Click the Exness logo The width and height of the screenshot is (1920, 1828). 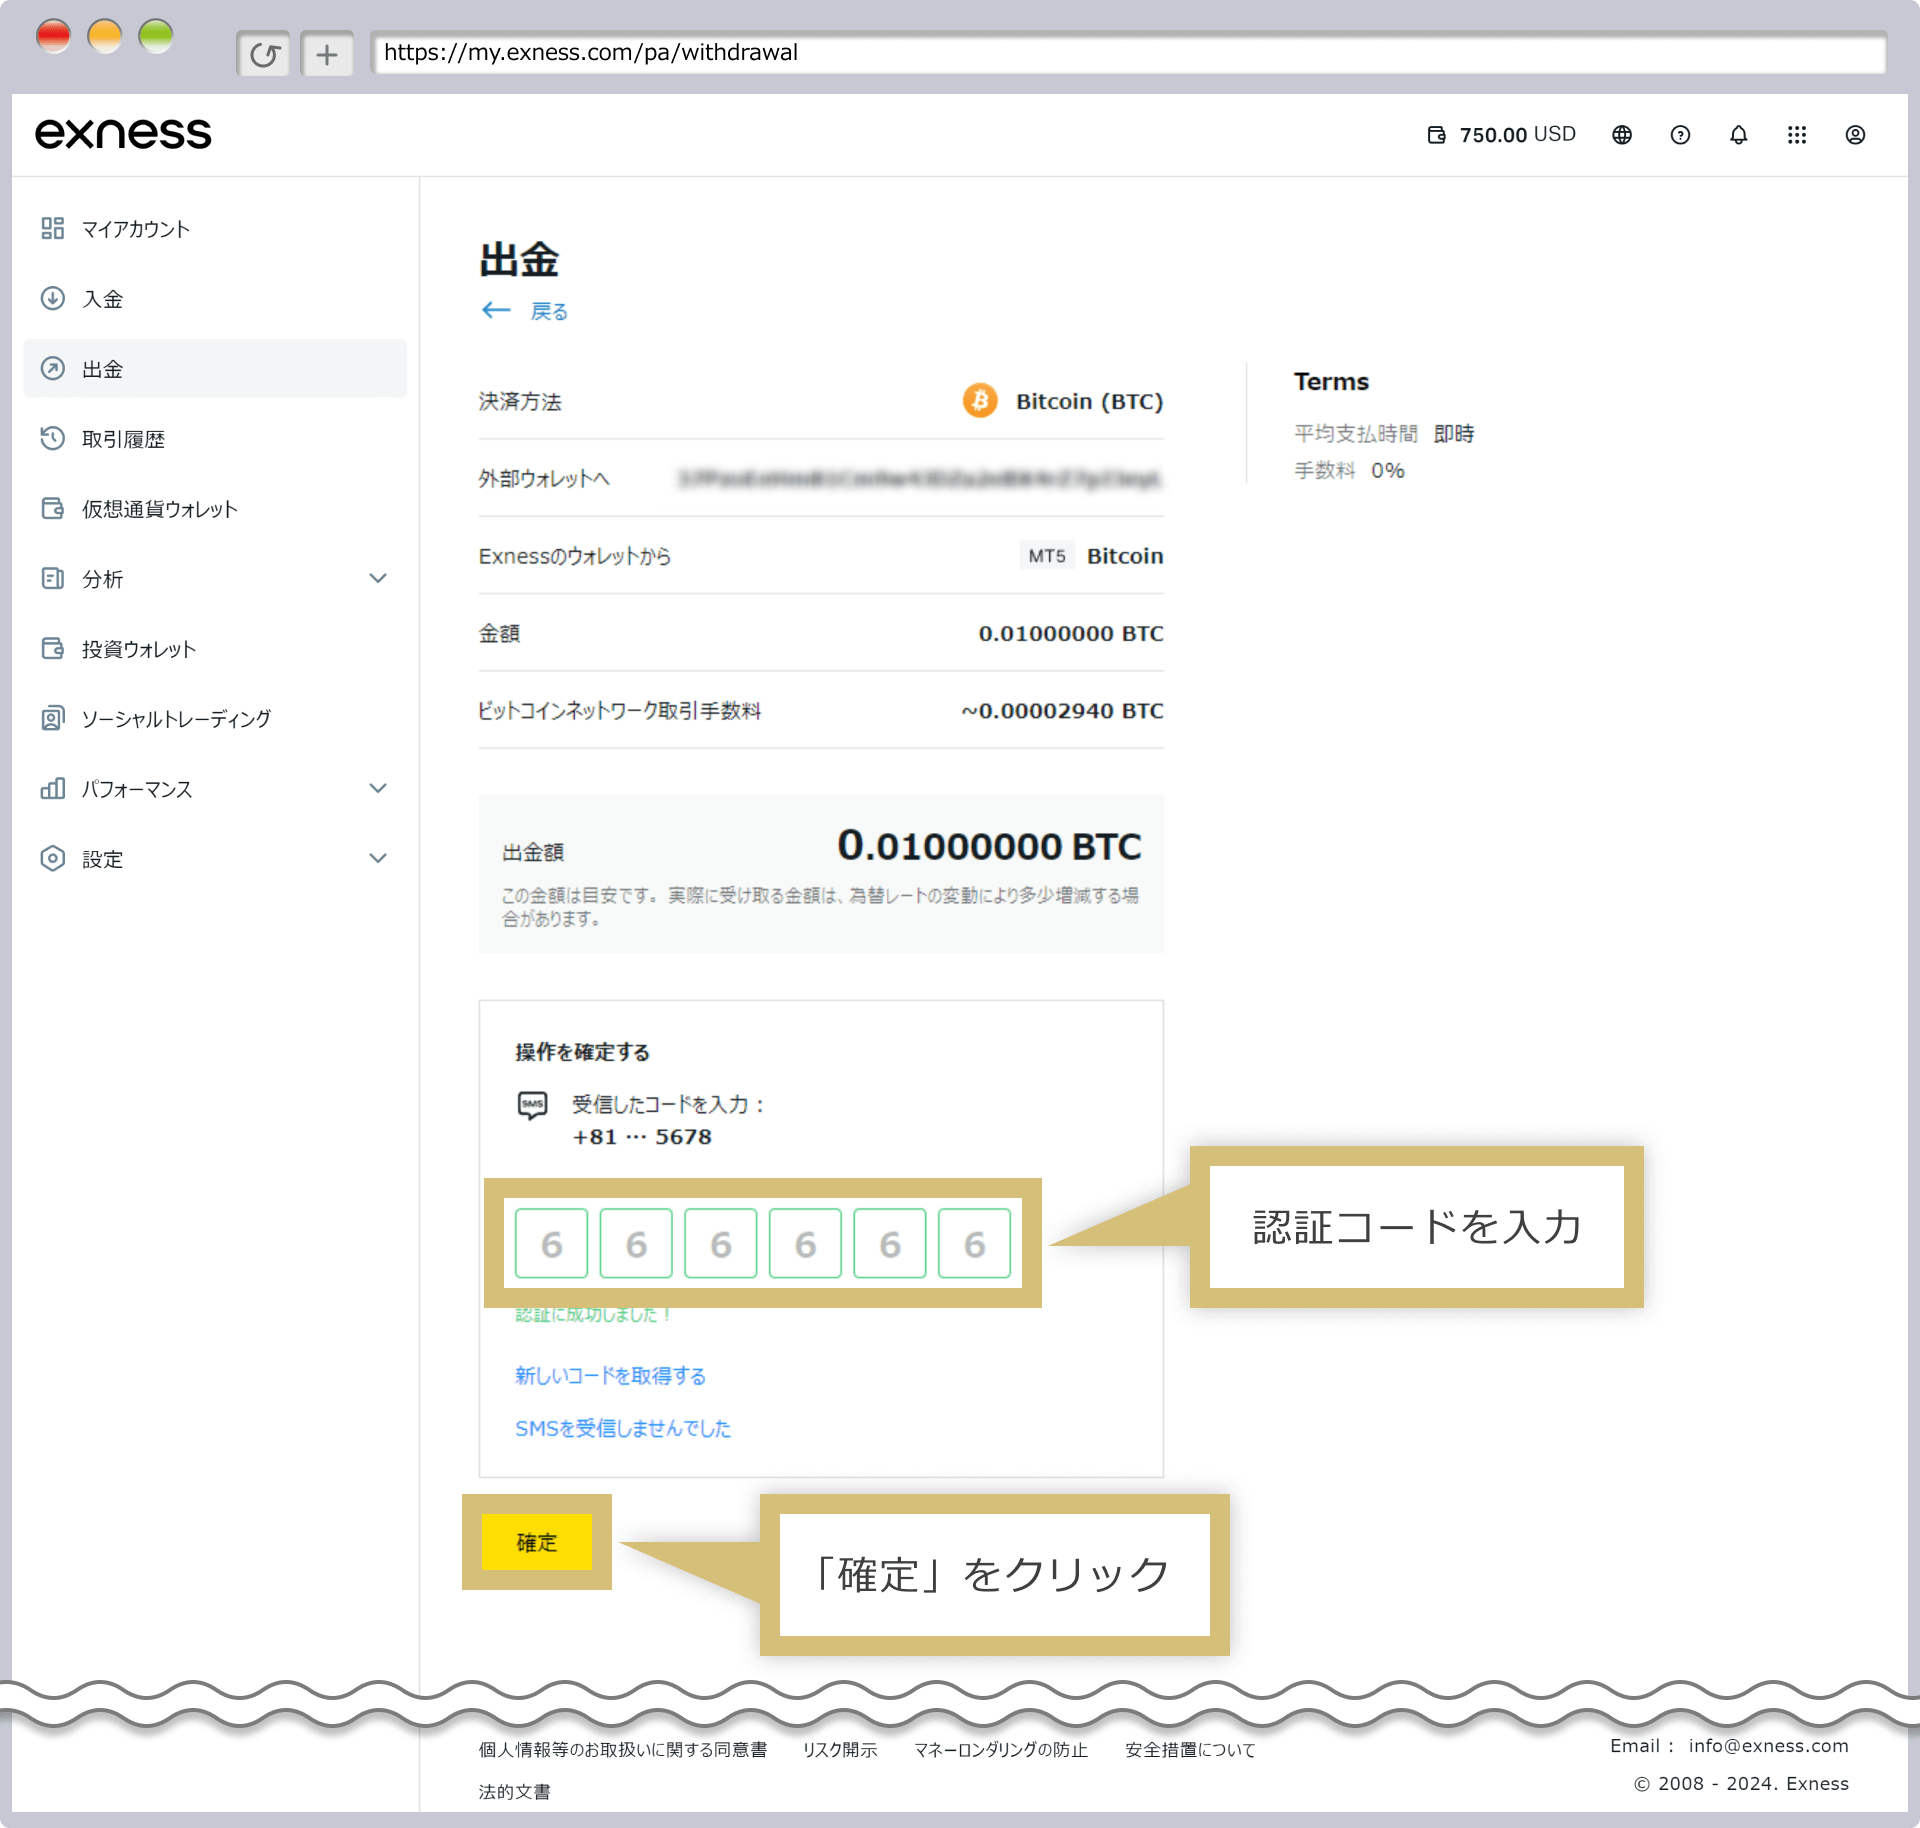point(123,134)
